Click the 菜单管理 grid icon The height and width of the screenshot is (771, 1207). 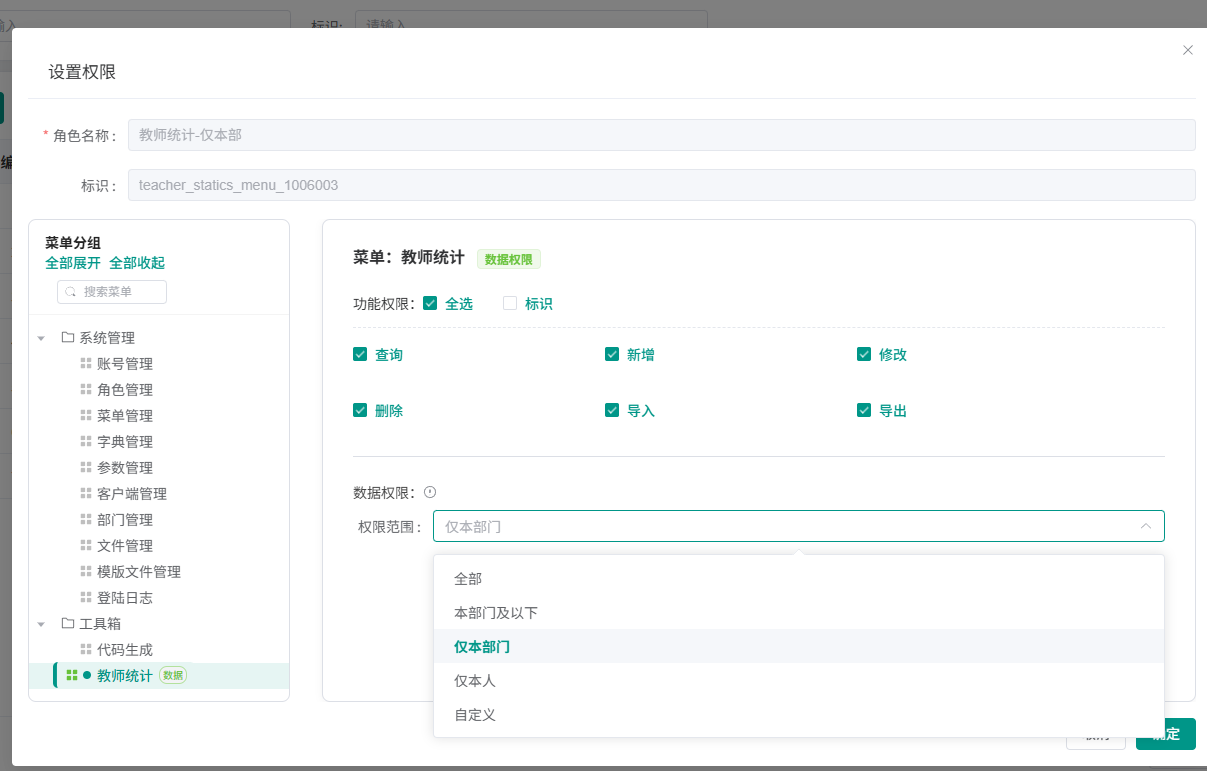coord(86,416)
